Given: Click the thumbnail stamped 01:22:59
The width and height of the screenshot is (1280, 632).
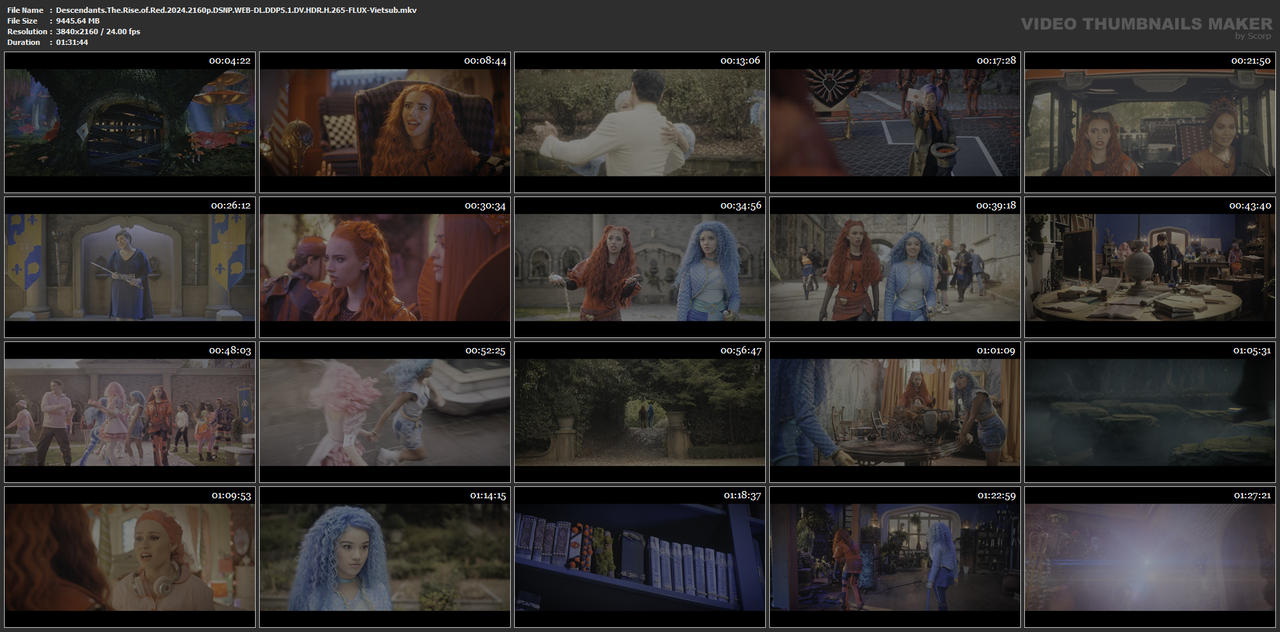Looking at the screenshot, I should point(895,557).
